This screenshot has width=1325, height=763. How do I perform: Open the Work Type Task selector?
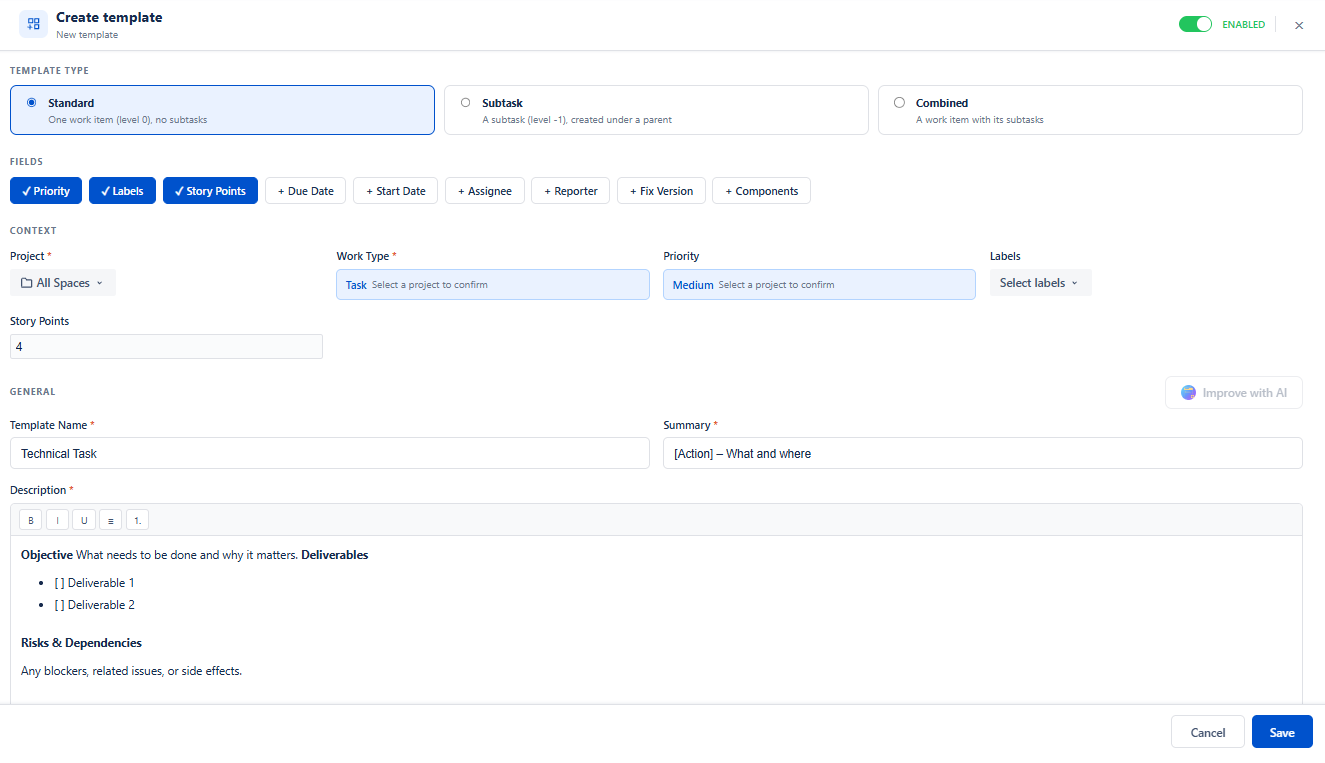tap(493, 285)
